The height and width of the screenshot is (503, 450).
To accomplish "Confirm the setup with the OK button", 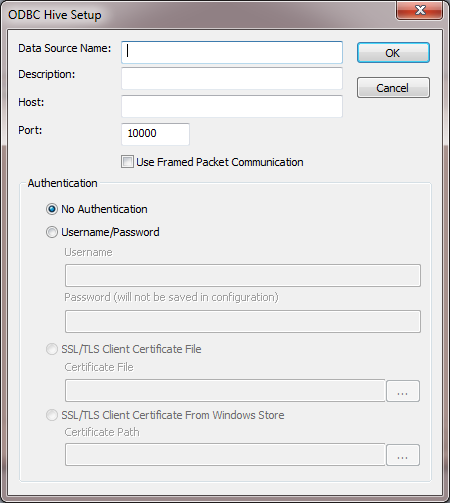I will [x=393, y=53].
